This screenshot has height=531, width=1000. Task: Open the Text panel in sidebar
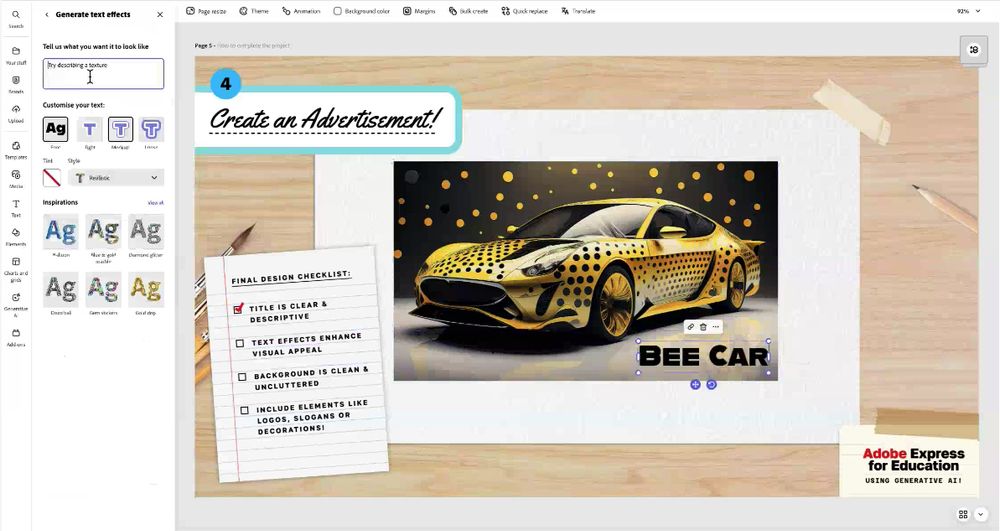[16, 208]
